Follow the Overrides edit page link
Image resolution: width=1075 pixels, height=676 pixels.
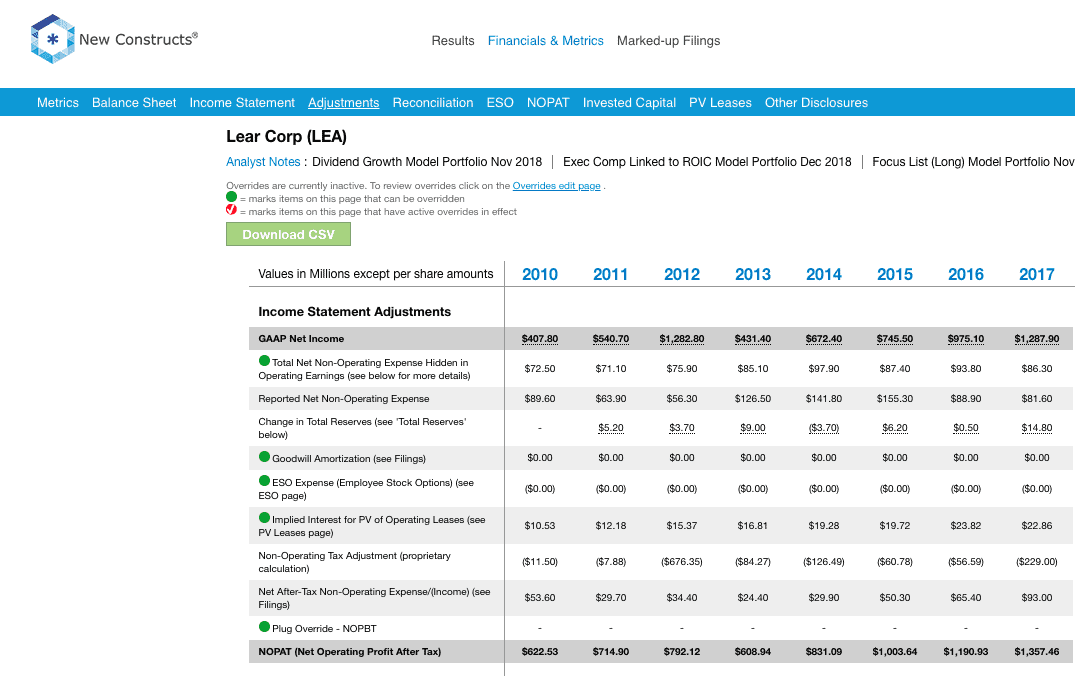[556, 186]
